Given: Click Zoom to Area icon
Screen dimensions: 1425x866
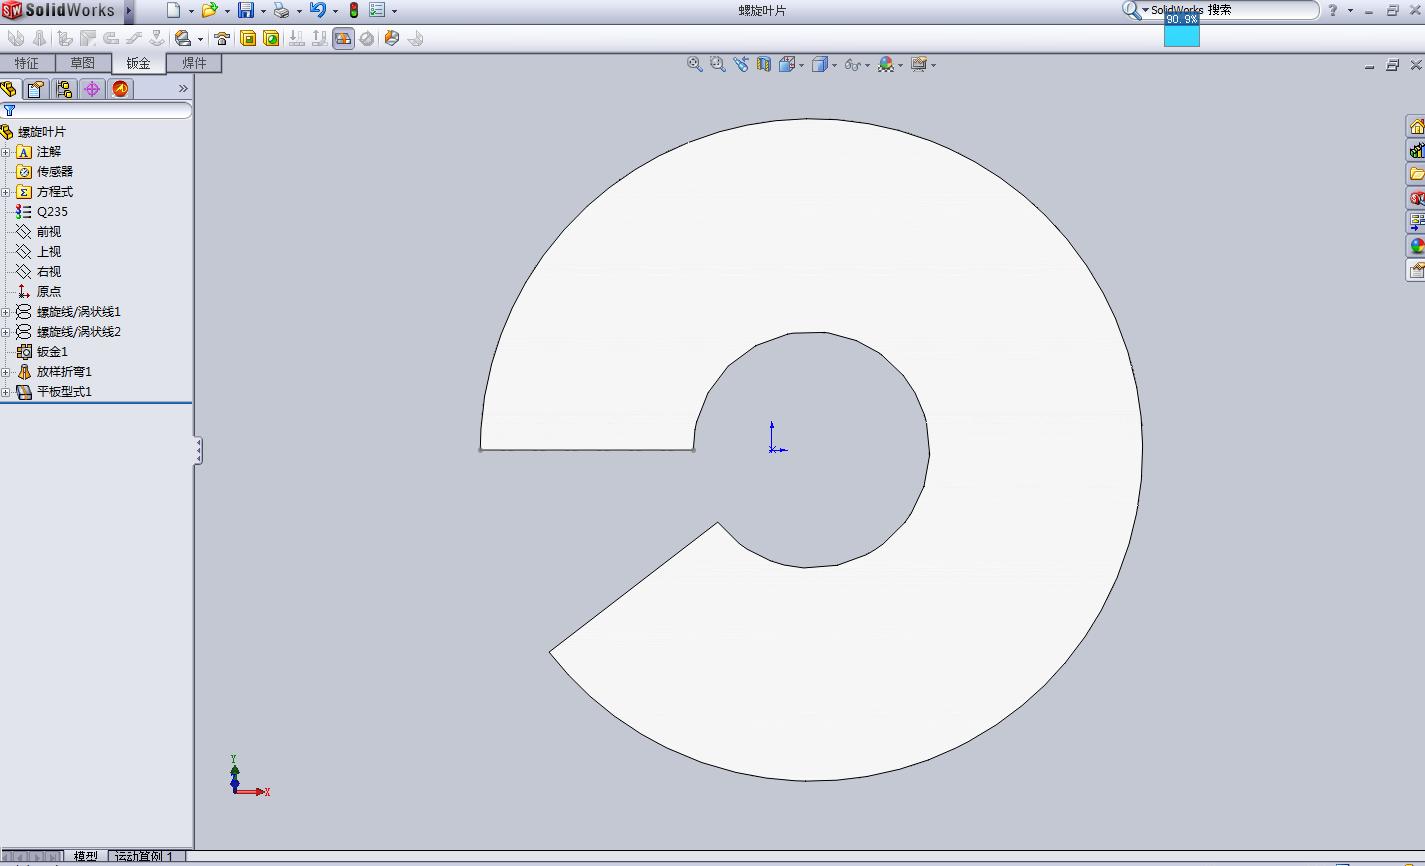Looking at the screenshot, I should pyautogui.click(x=717, y=64).
